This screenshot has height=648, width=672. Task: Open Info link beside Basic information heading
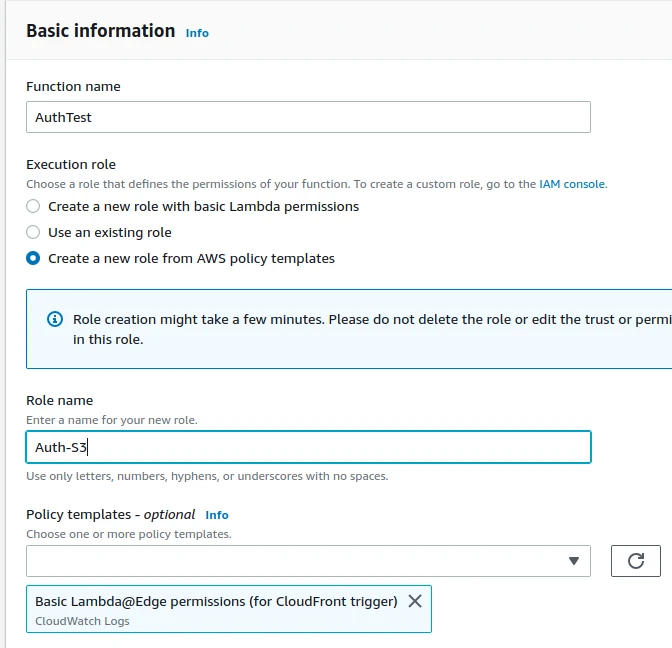[x=197, y=33]
